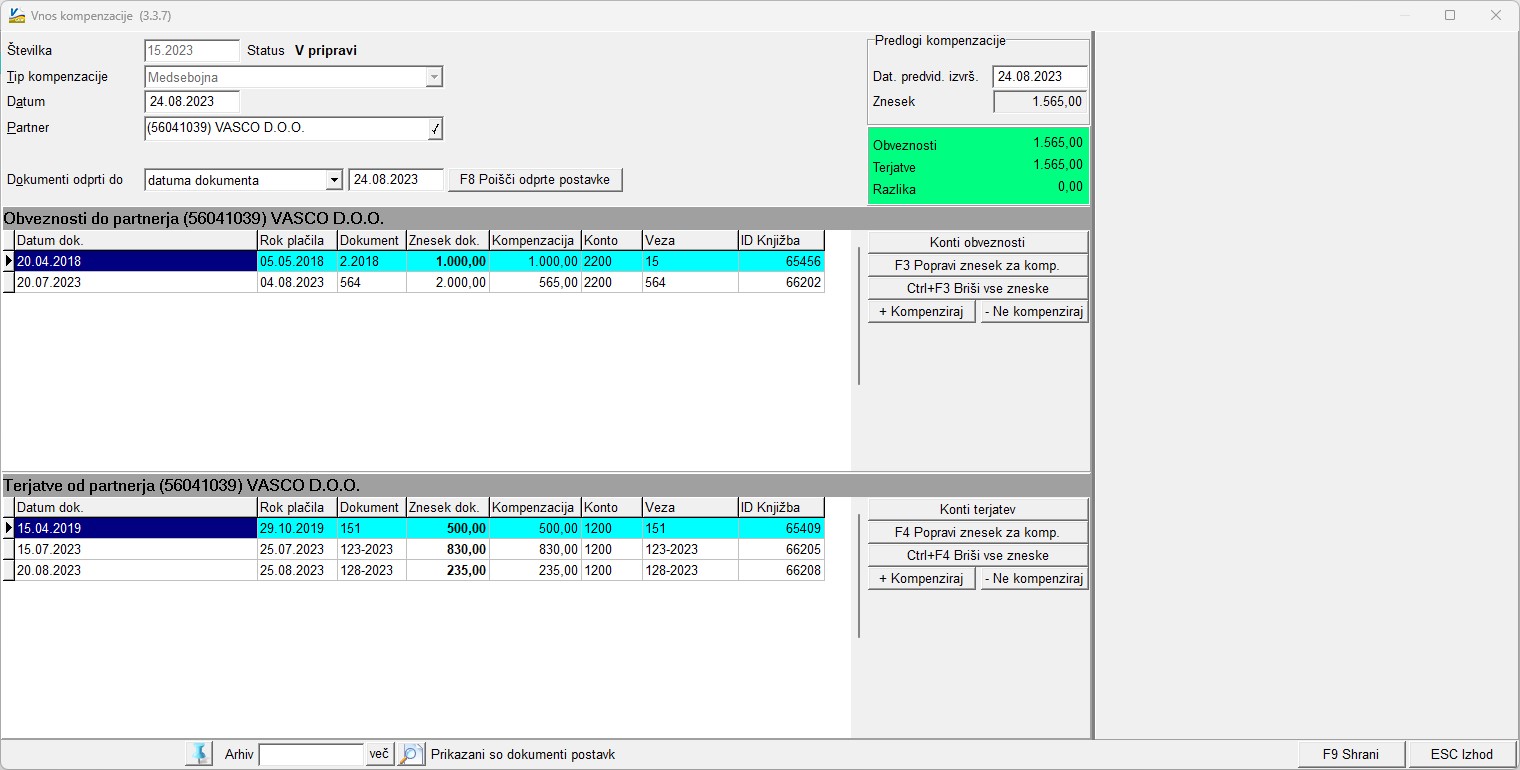Click the Dat. predvid. izvrš. date field
Viewport: 1520px width, 770px height.
point(1040,77)
